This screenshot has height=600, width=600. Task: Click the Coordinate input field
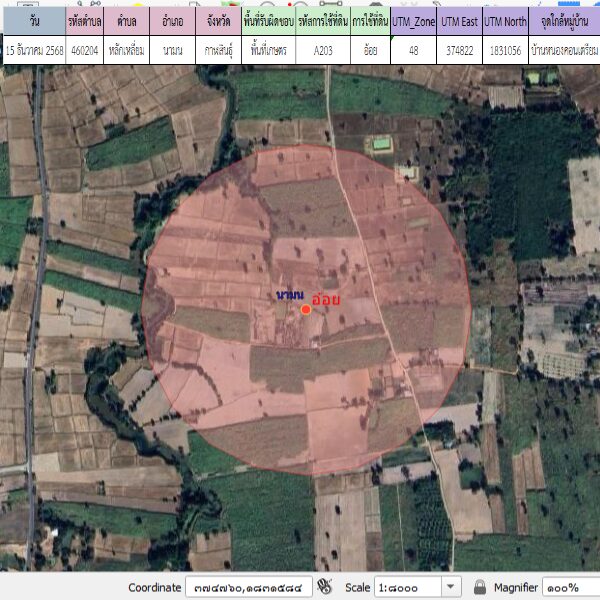click(x=250, y=587)
